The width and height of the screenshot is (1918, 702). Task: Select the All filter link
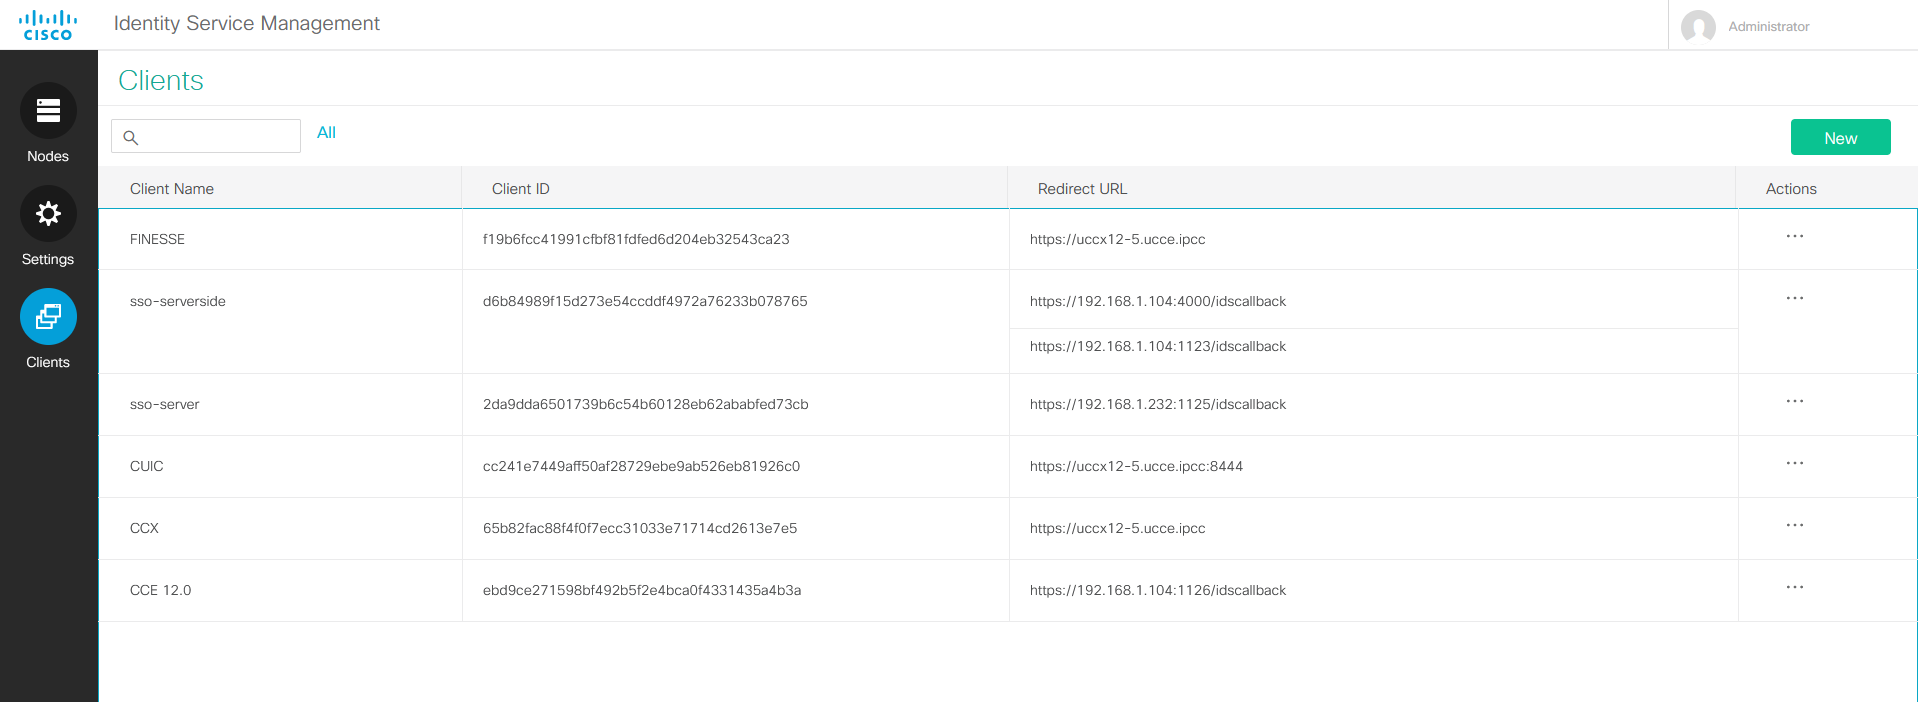point(326,133)
